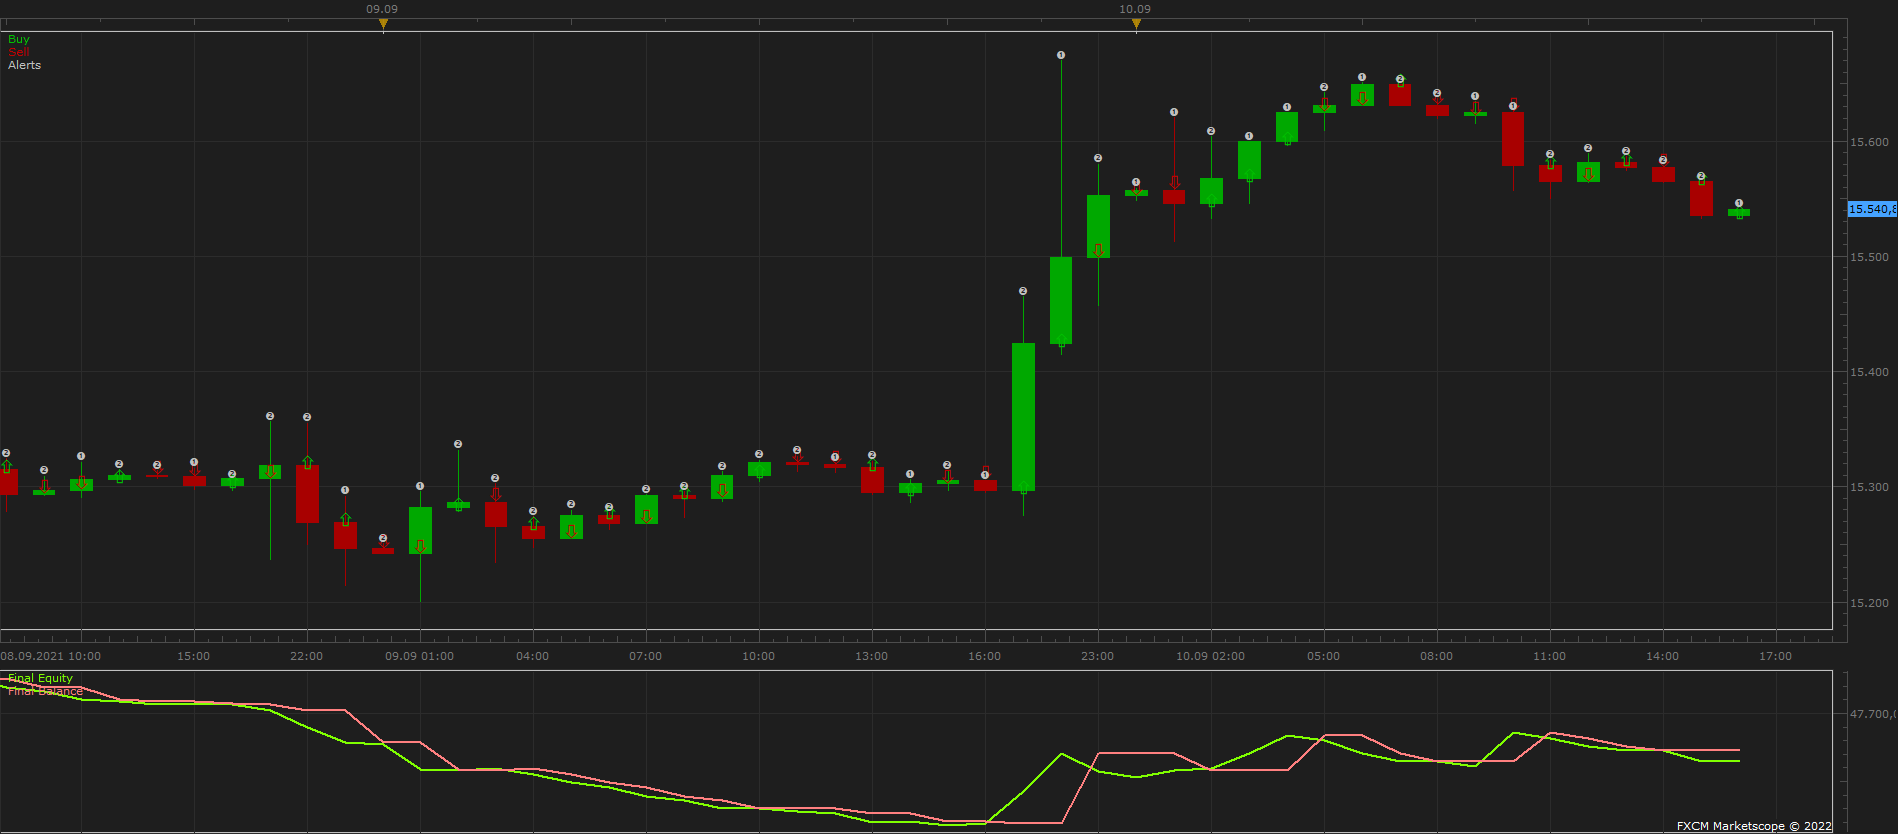Click the 15.600 price axis label
The height and width of the screenshot is (834, 1898).
[1869, 142]
